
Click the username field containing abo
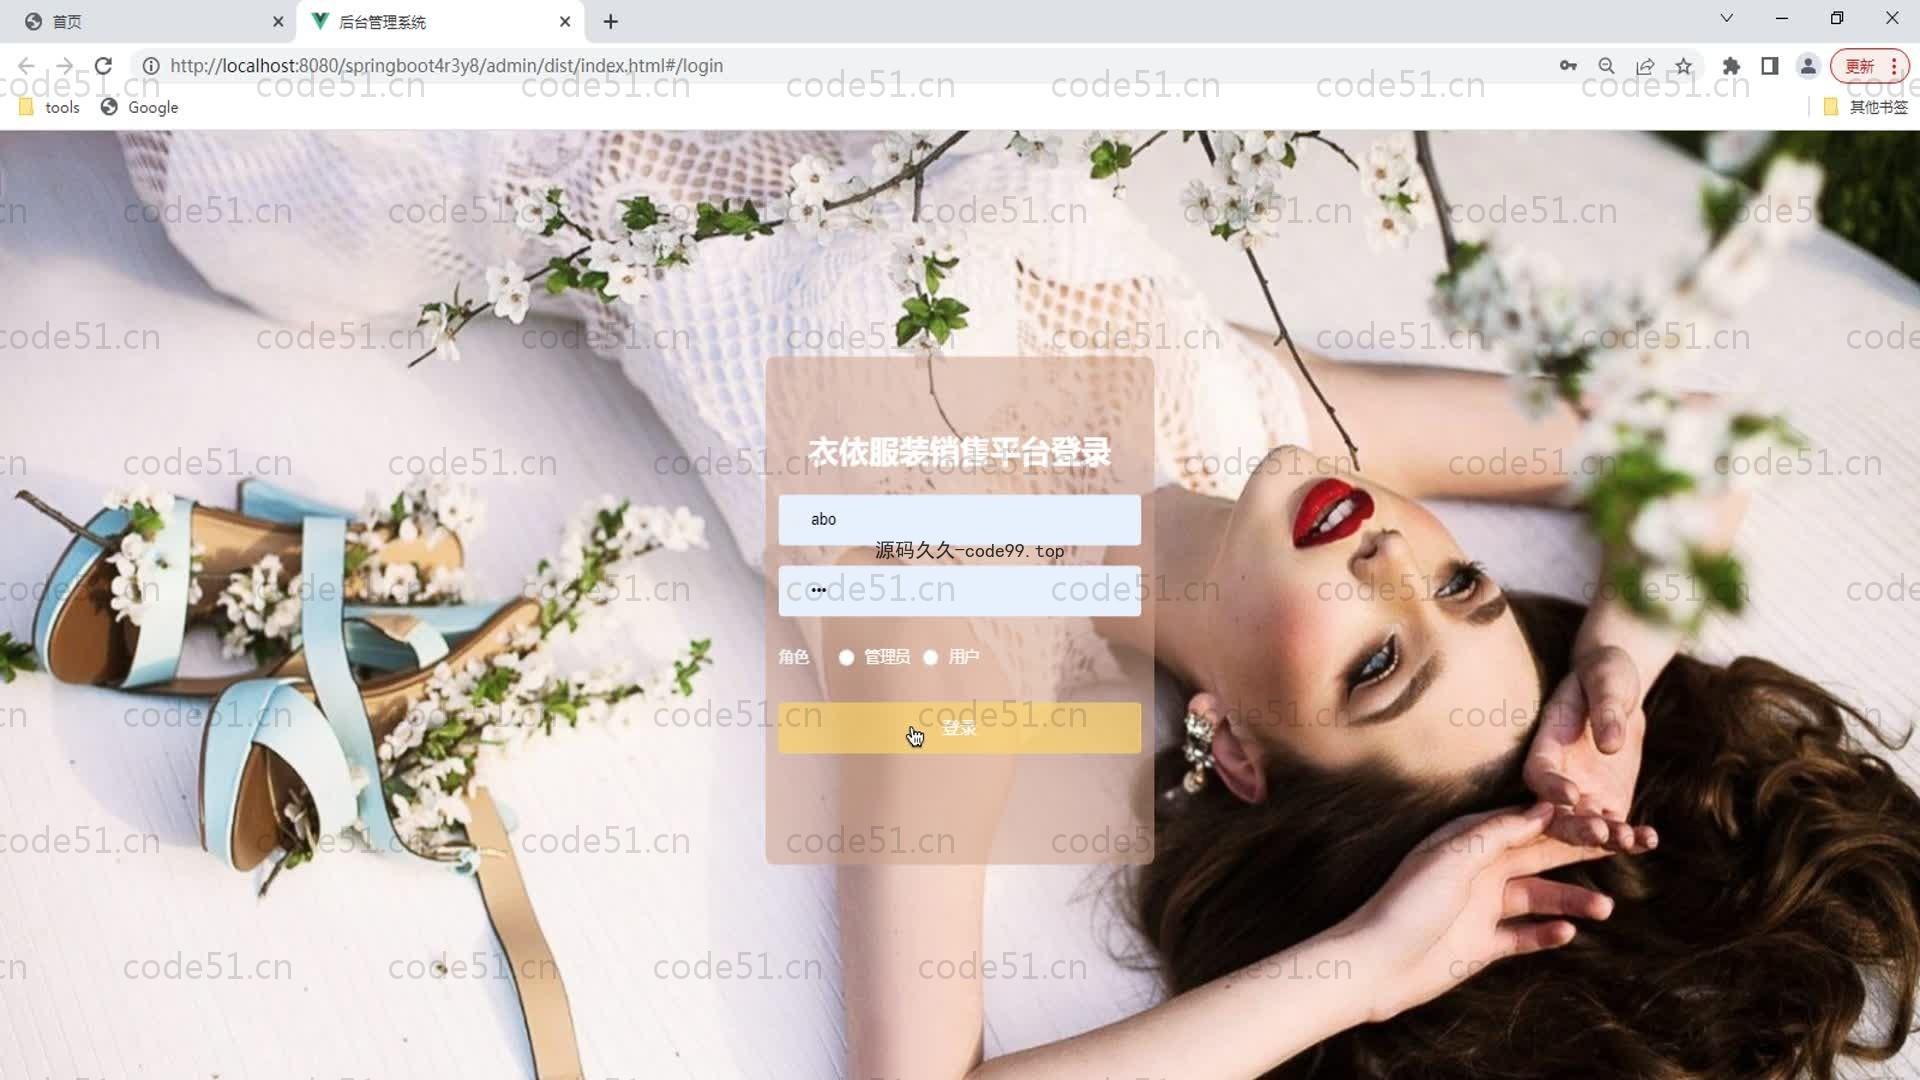coord(959,520)
